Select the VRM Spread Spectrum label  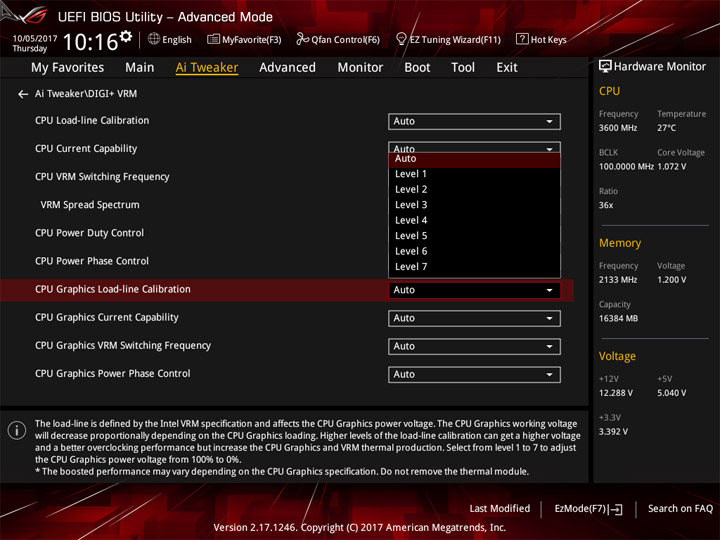[x=90, y=205]
